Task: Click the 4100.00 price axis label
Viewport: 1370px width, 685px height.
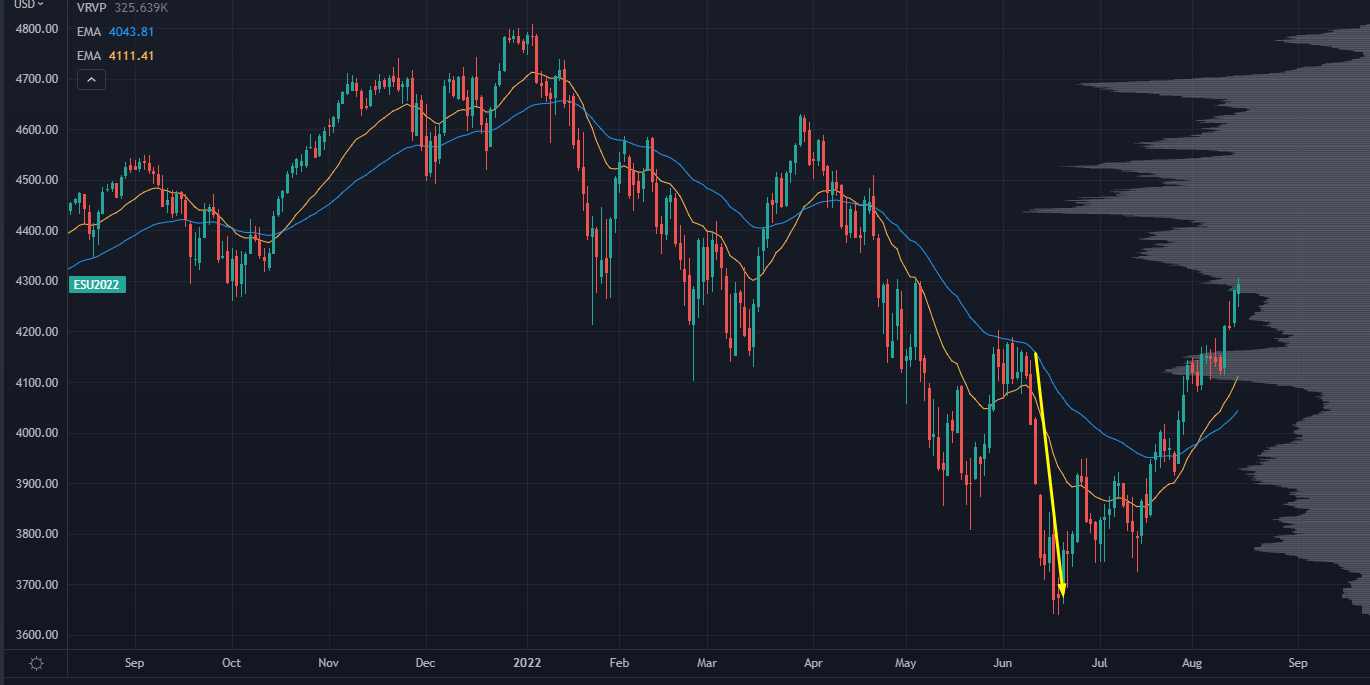Action: (x=37, y=383)
